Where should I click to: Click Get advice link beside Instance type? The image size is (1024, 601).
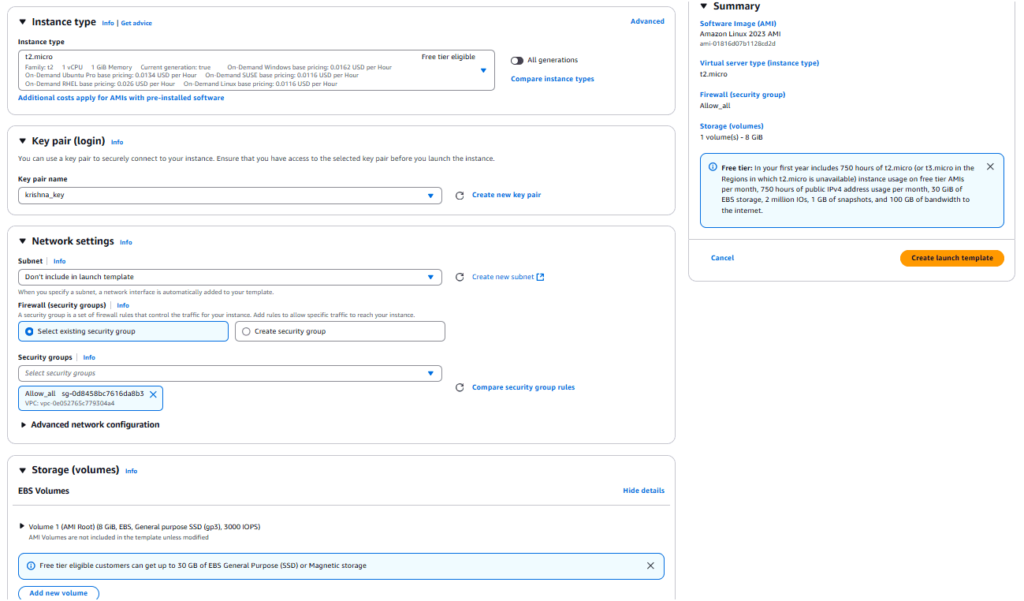[x=136, y=23]
